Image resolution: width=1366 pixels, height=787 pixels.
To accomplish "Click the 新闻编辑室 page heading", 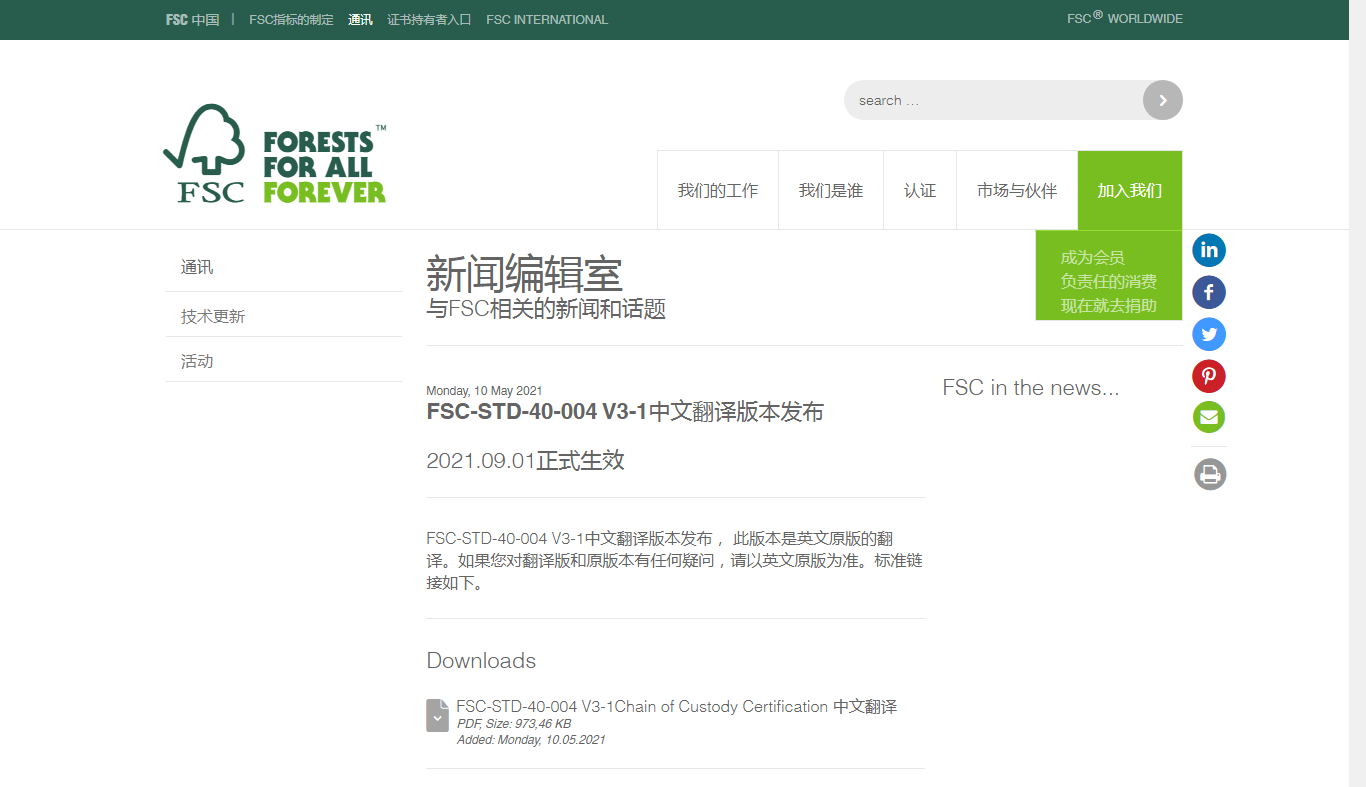I will pyautogui.click(x=524, y=273).
